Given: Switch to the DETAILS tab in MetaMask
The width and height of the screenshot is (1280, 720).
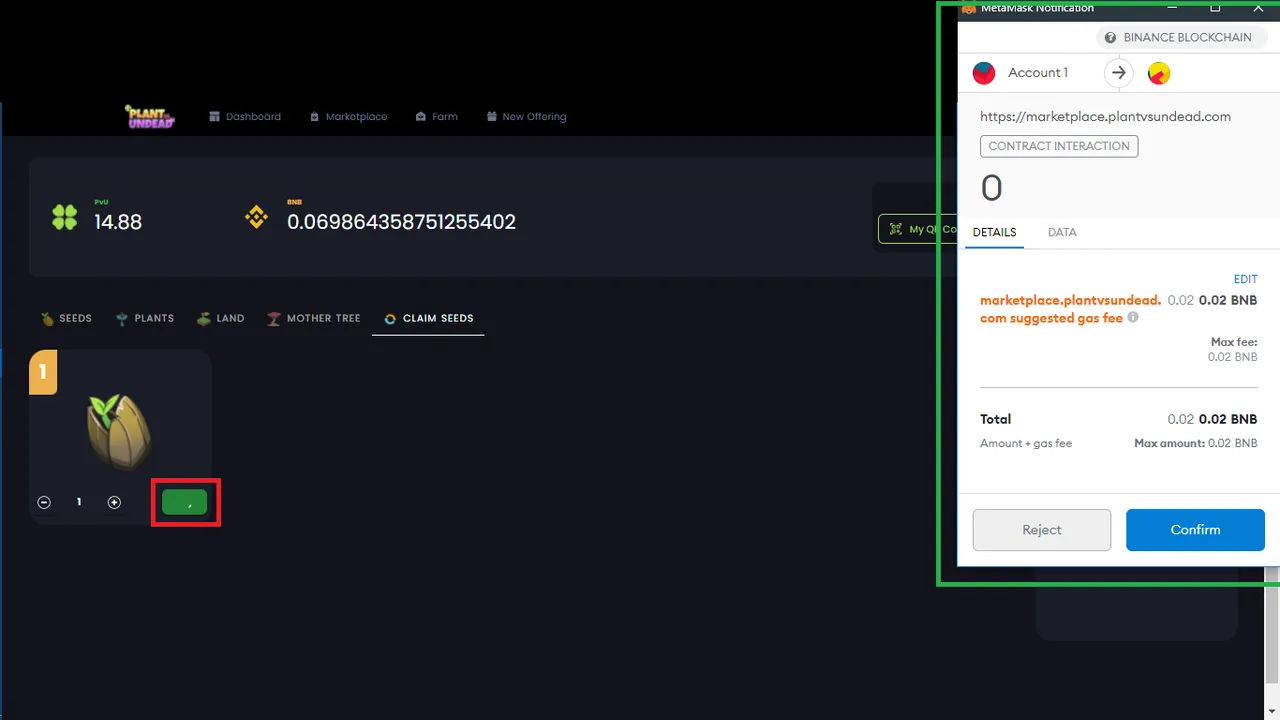Looking at the screenshot, I should coord(994,232).
